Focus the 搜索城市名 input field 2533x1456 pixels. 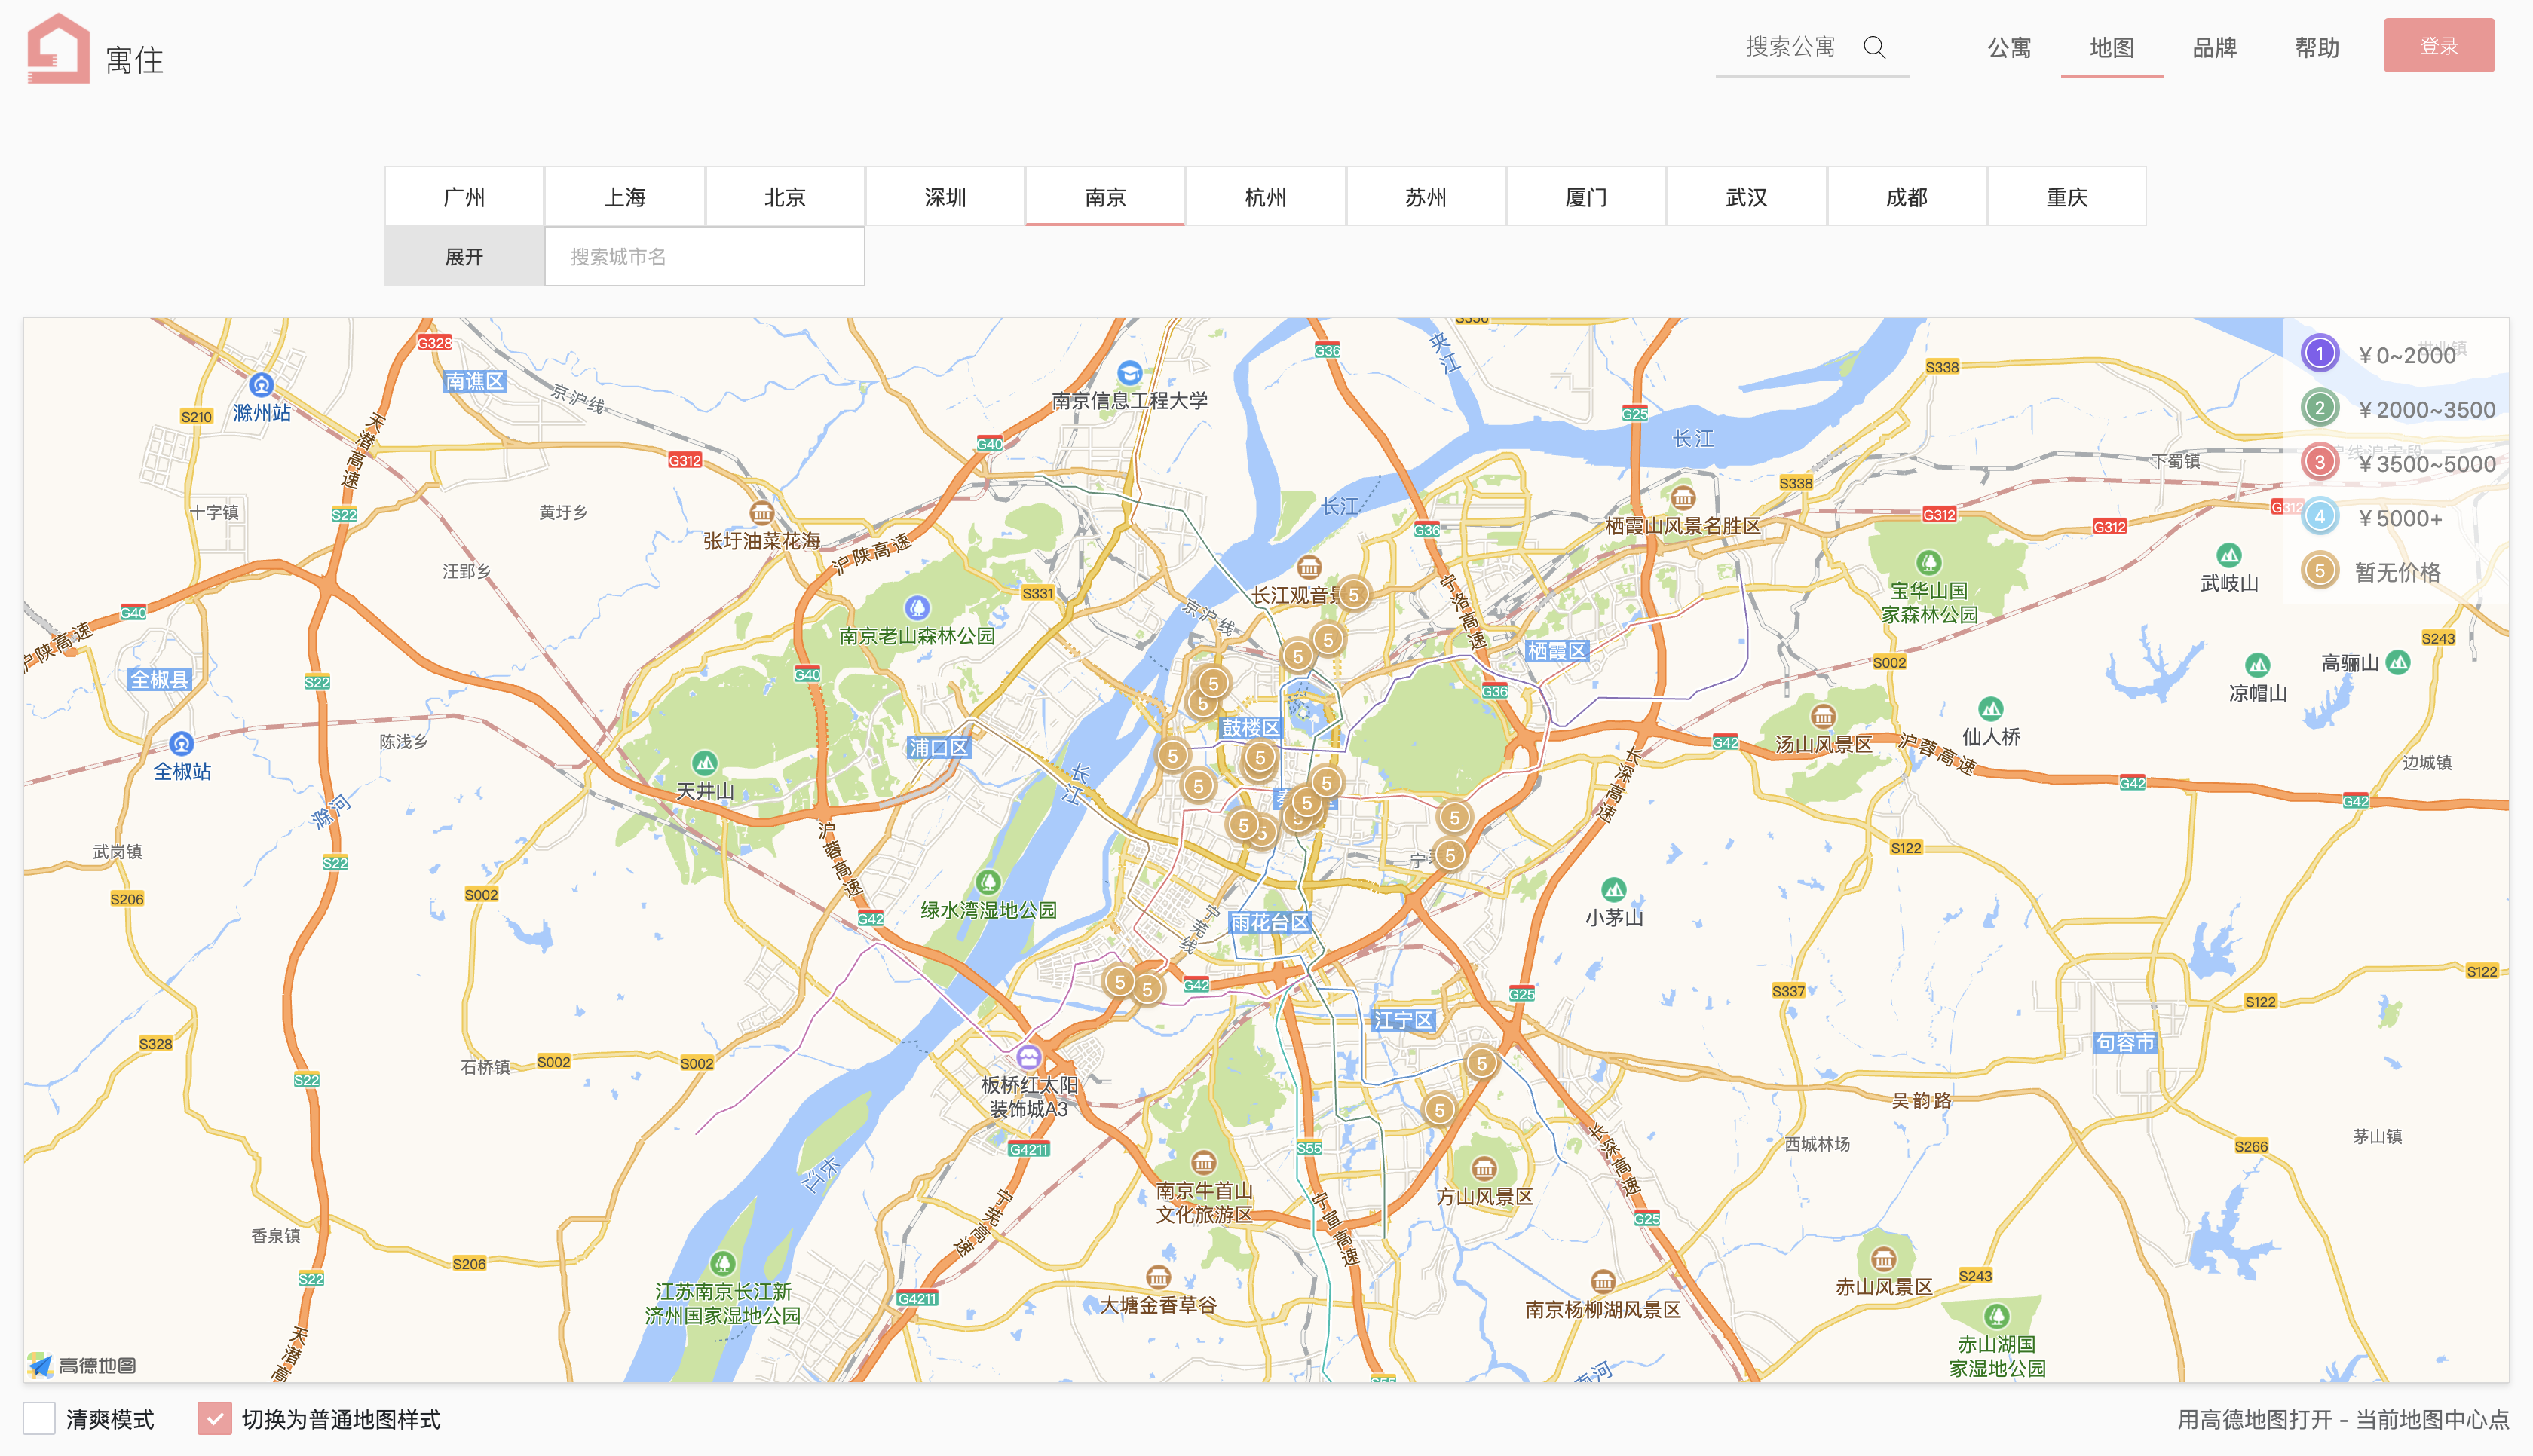point(704,257)
